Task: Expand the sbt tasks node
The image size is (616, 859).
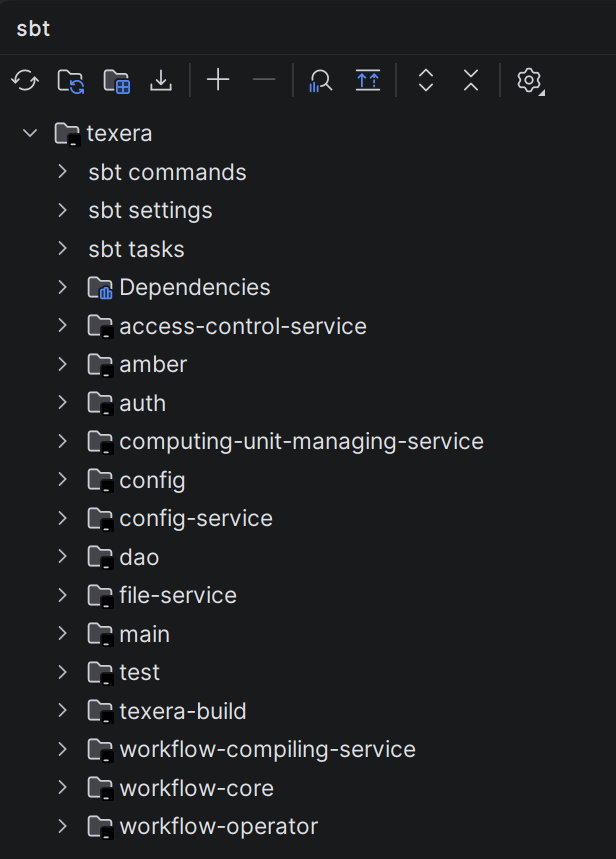Action: pyautogui.click(x=62, y=249)
